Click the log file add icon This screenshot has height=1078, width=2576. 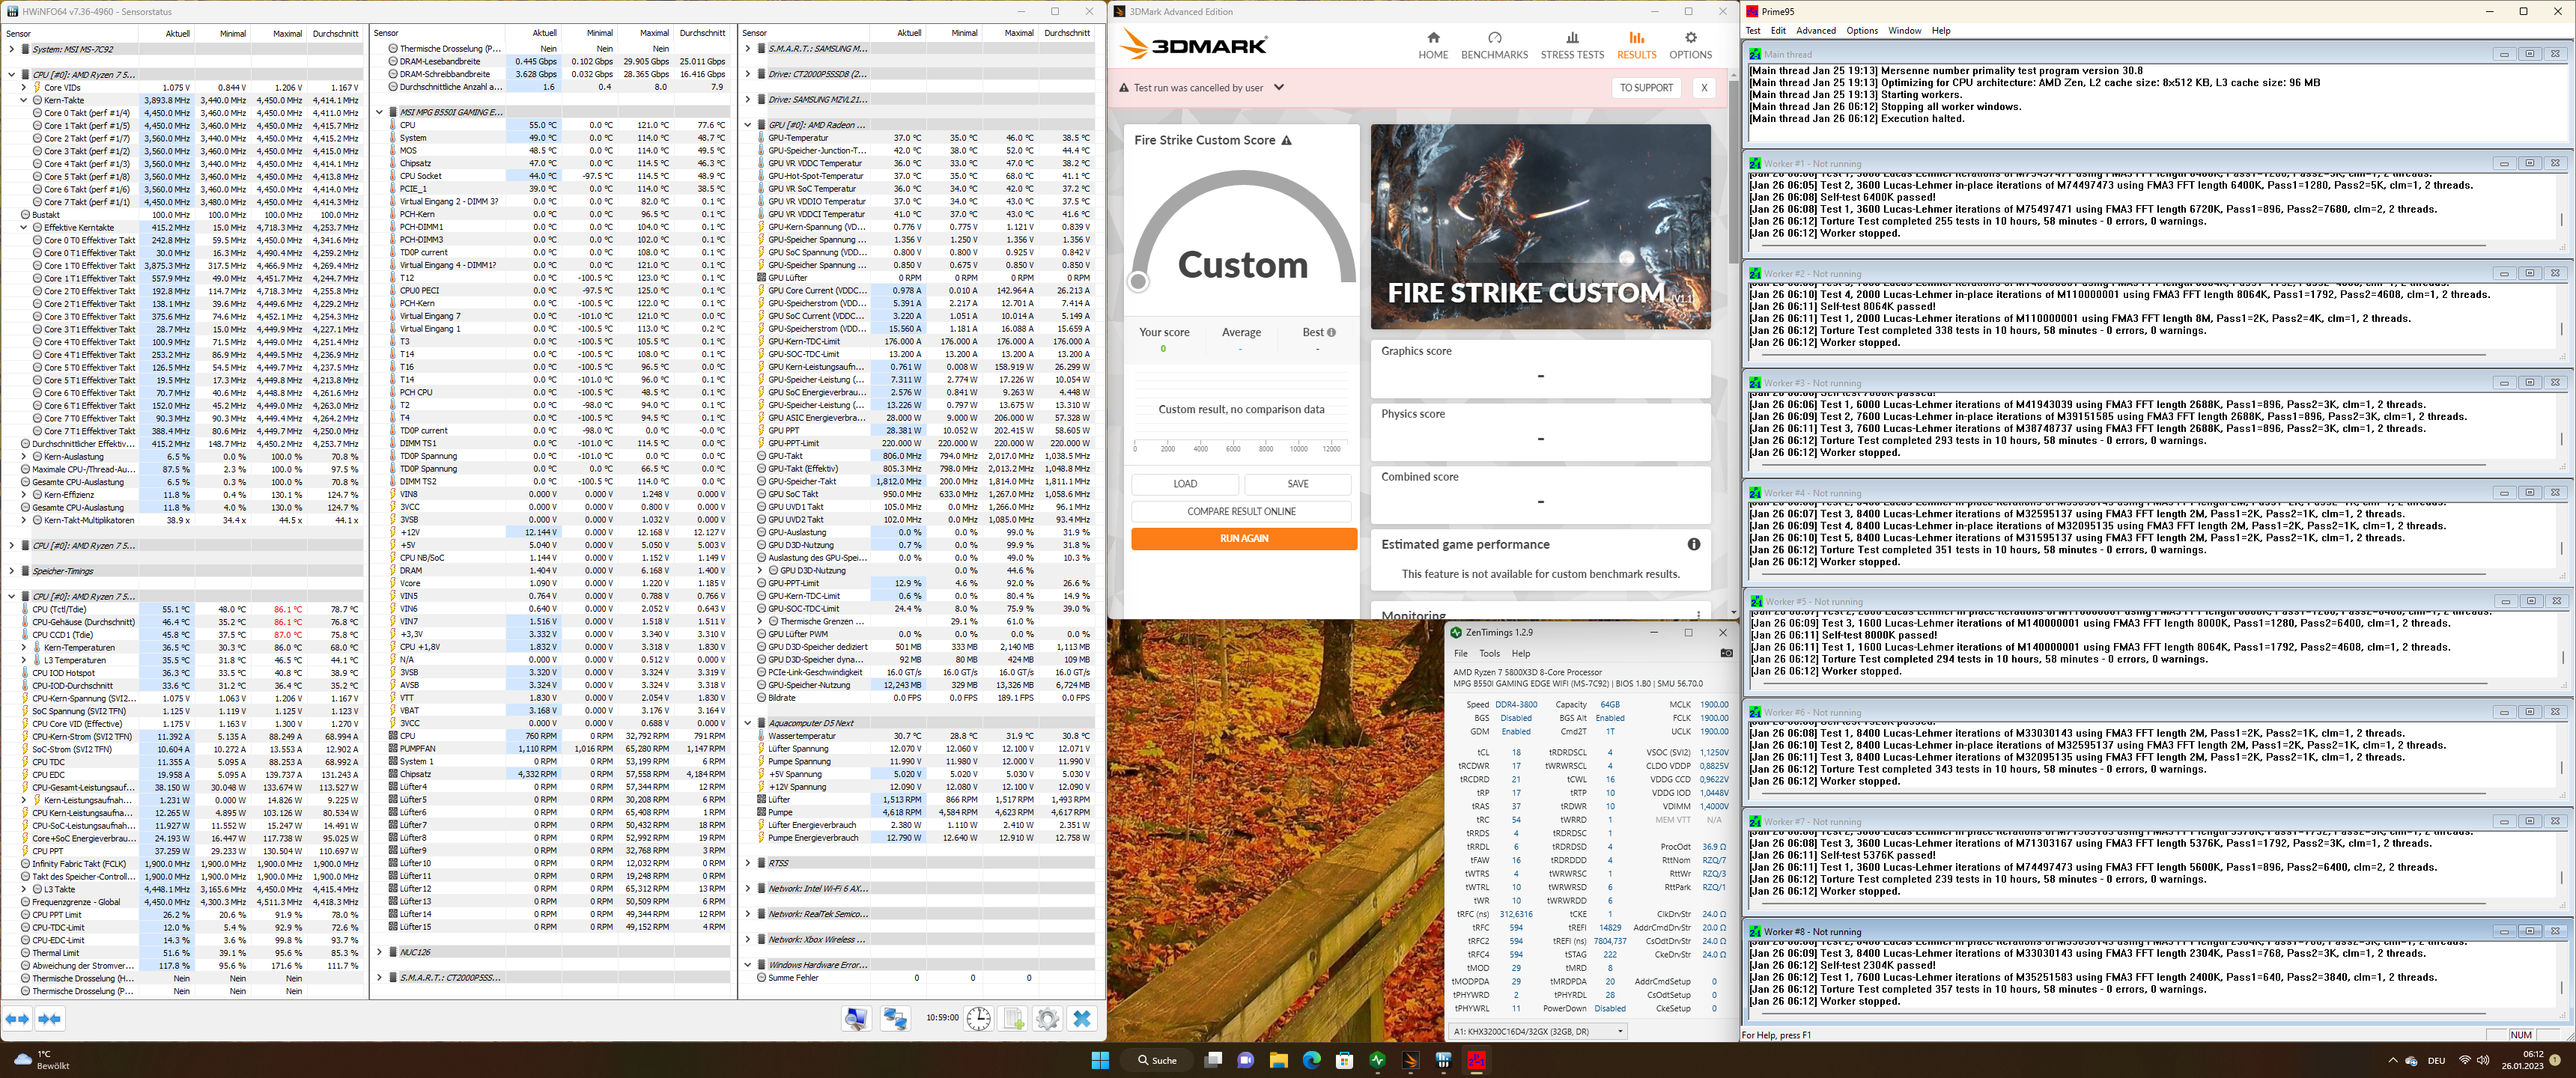coord(1013,1018)
